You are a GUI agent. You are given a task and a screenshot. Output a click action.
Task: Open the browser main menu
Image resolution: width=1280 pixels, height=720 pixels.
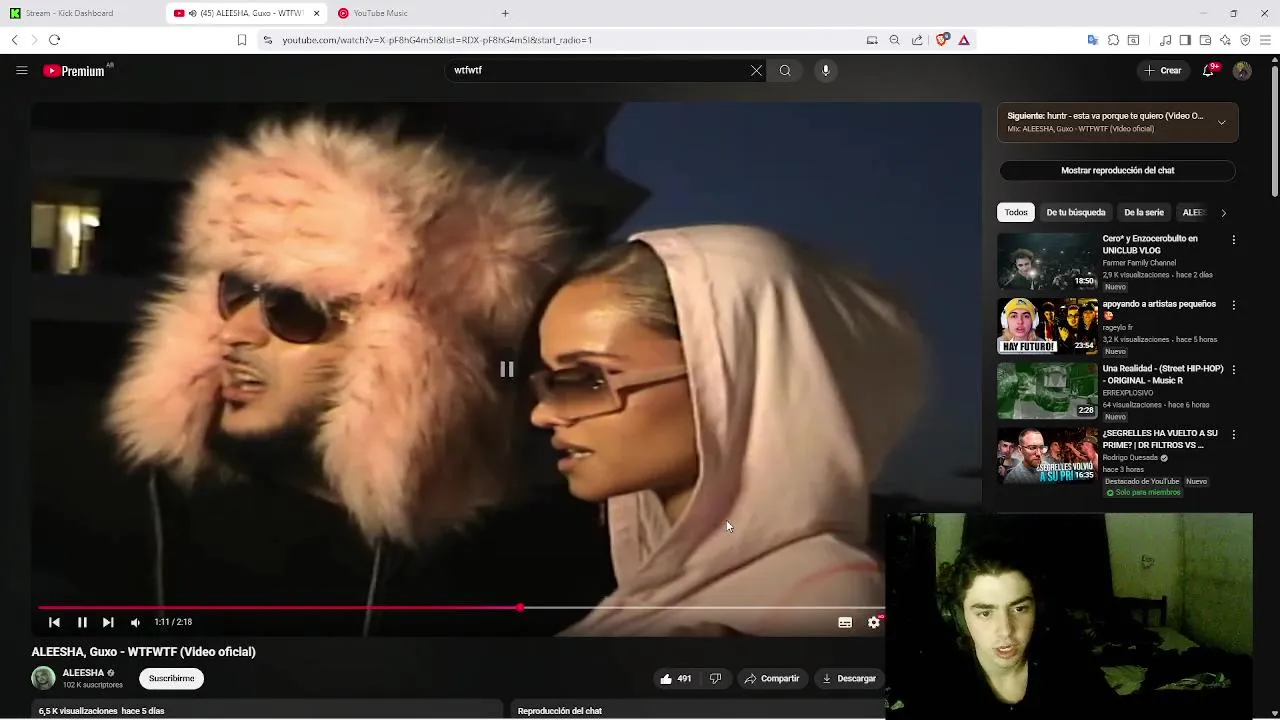pyautogui.click(x=1266, y=40)
